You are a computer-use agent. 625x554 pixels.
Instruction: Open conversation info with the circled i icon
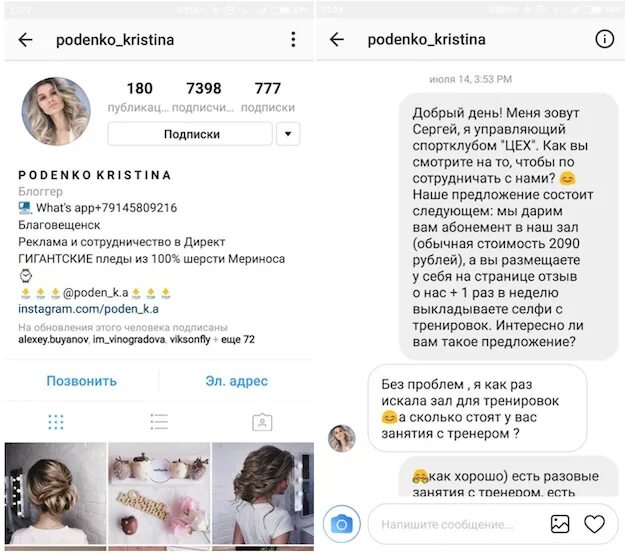point(604,39)
